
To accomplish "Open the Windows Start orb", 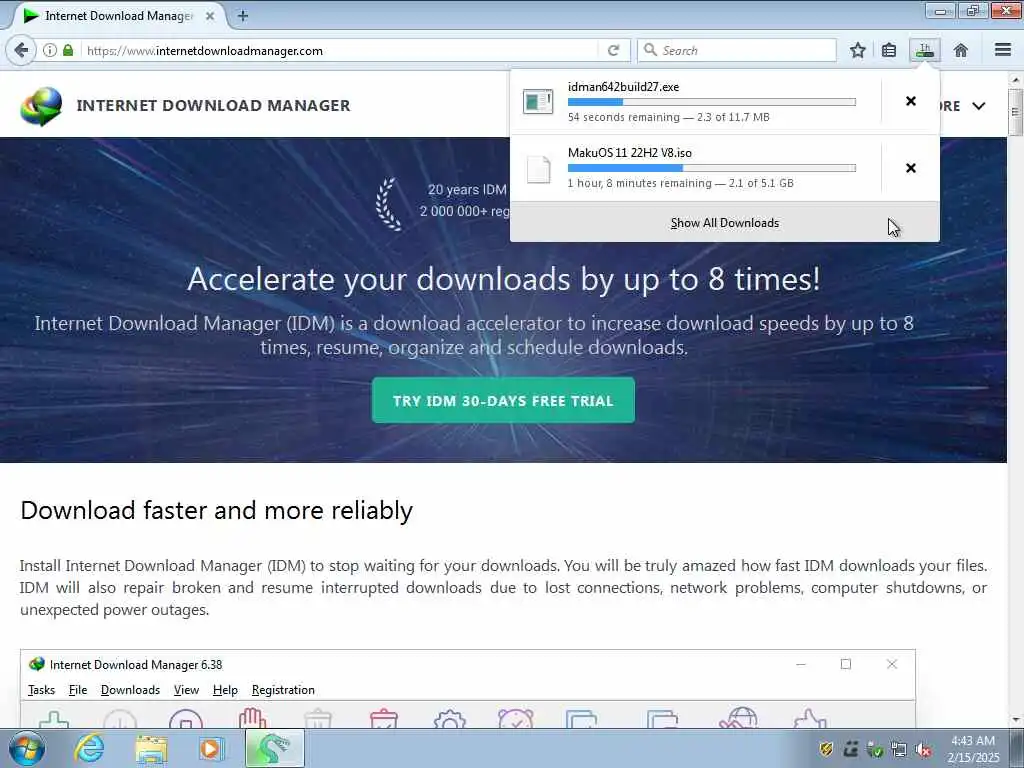I will pos(27,748).
